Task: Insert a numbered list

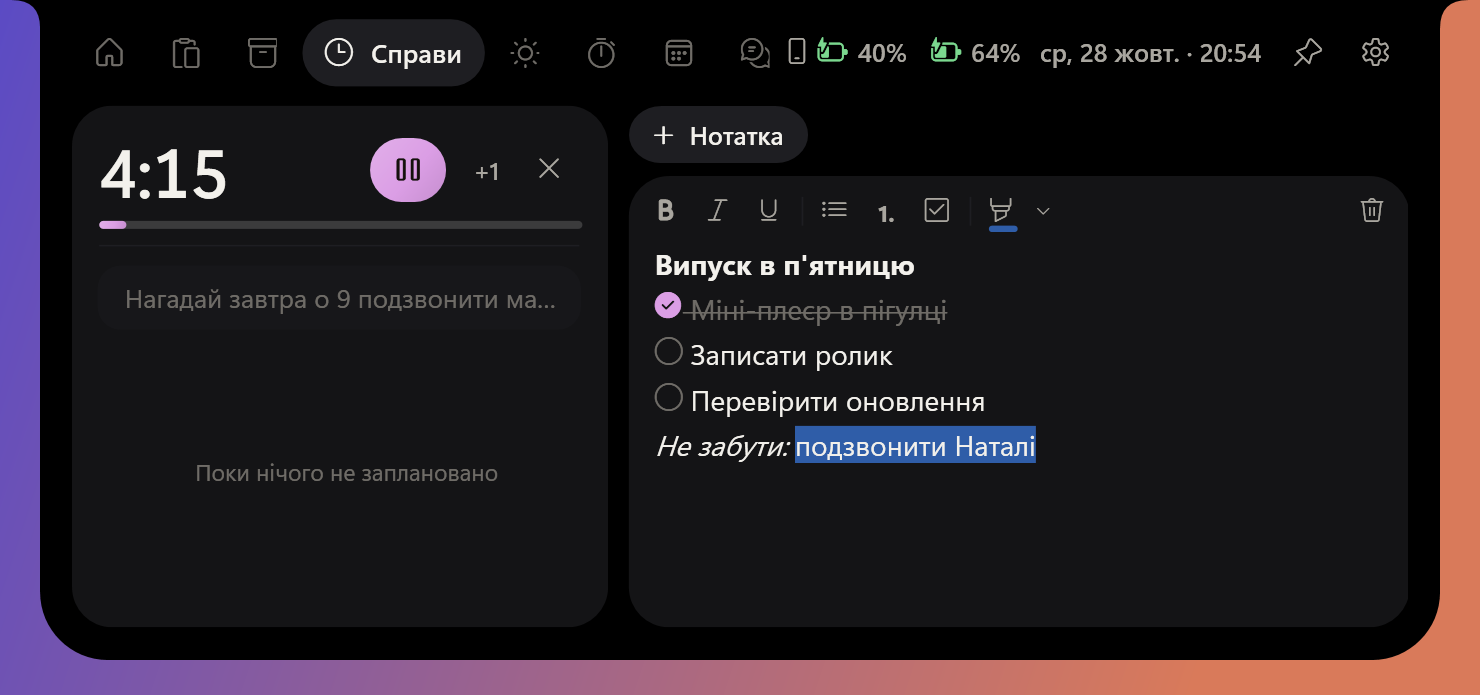Action: [885, 212]
